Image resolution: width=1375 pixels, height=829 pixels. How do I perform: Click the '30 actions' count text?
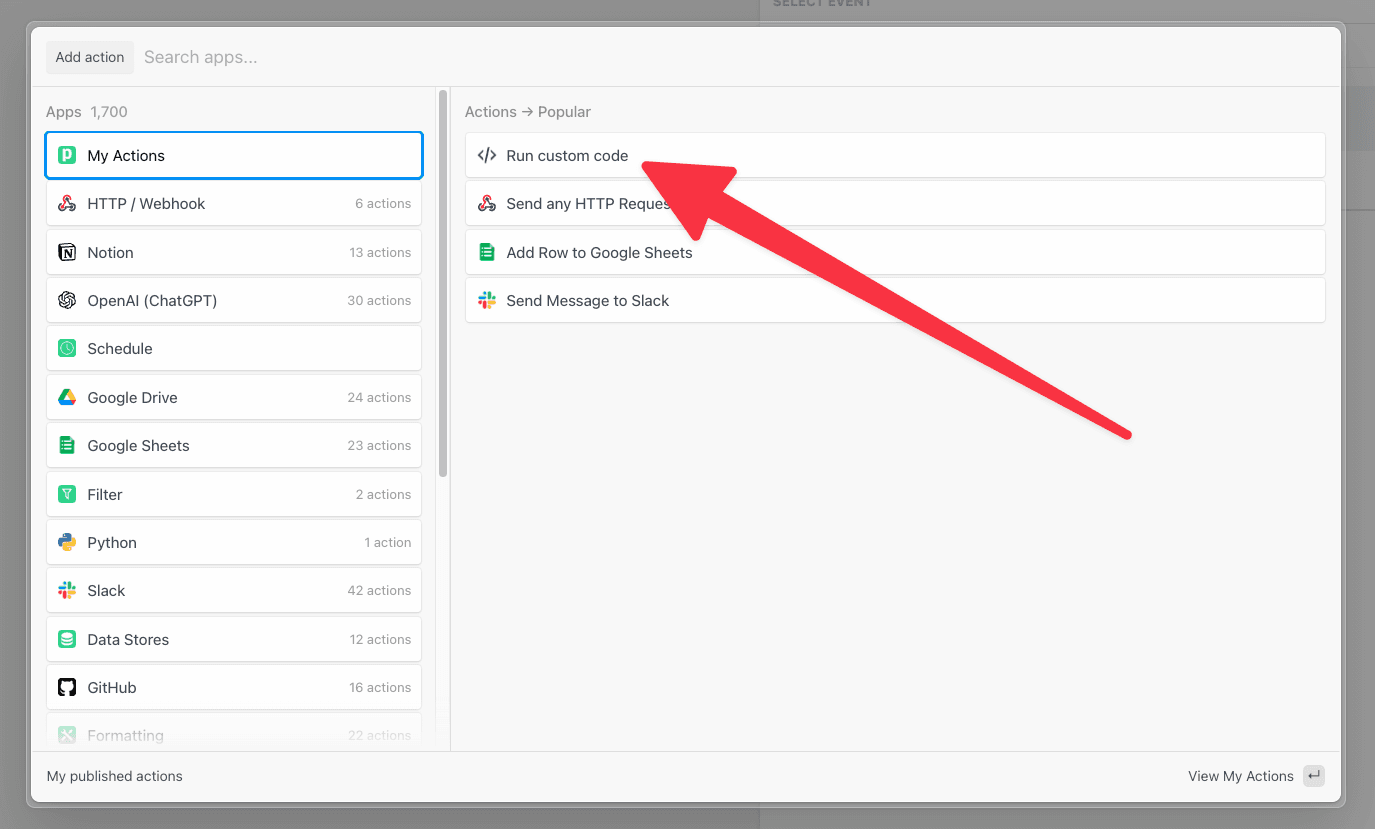tap(379, 300)
